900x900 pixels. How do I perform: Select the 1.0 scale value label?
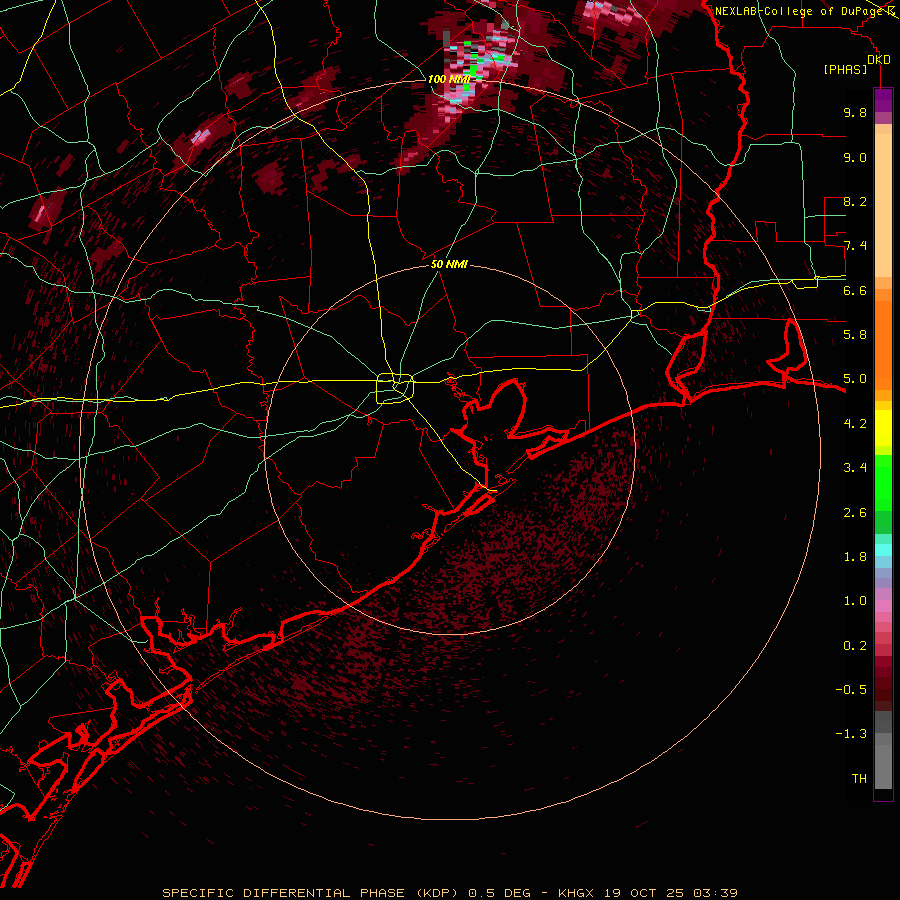(x=855, y=601)
